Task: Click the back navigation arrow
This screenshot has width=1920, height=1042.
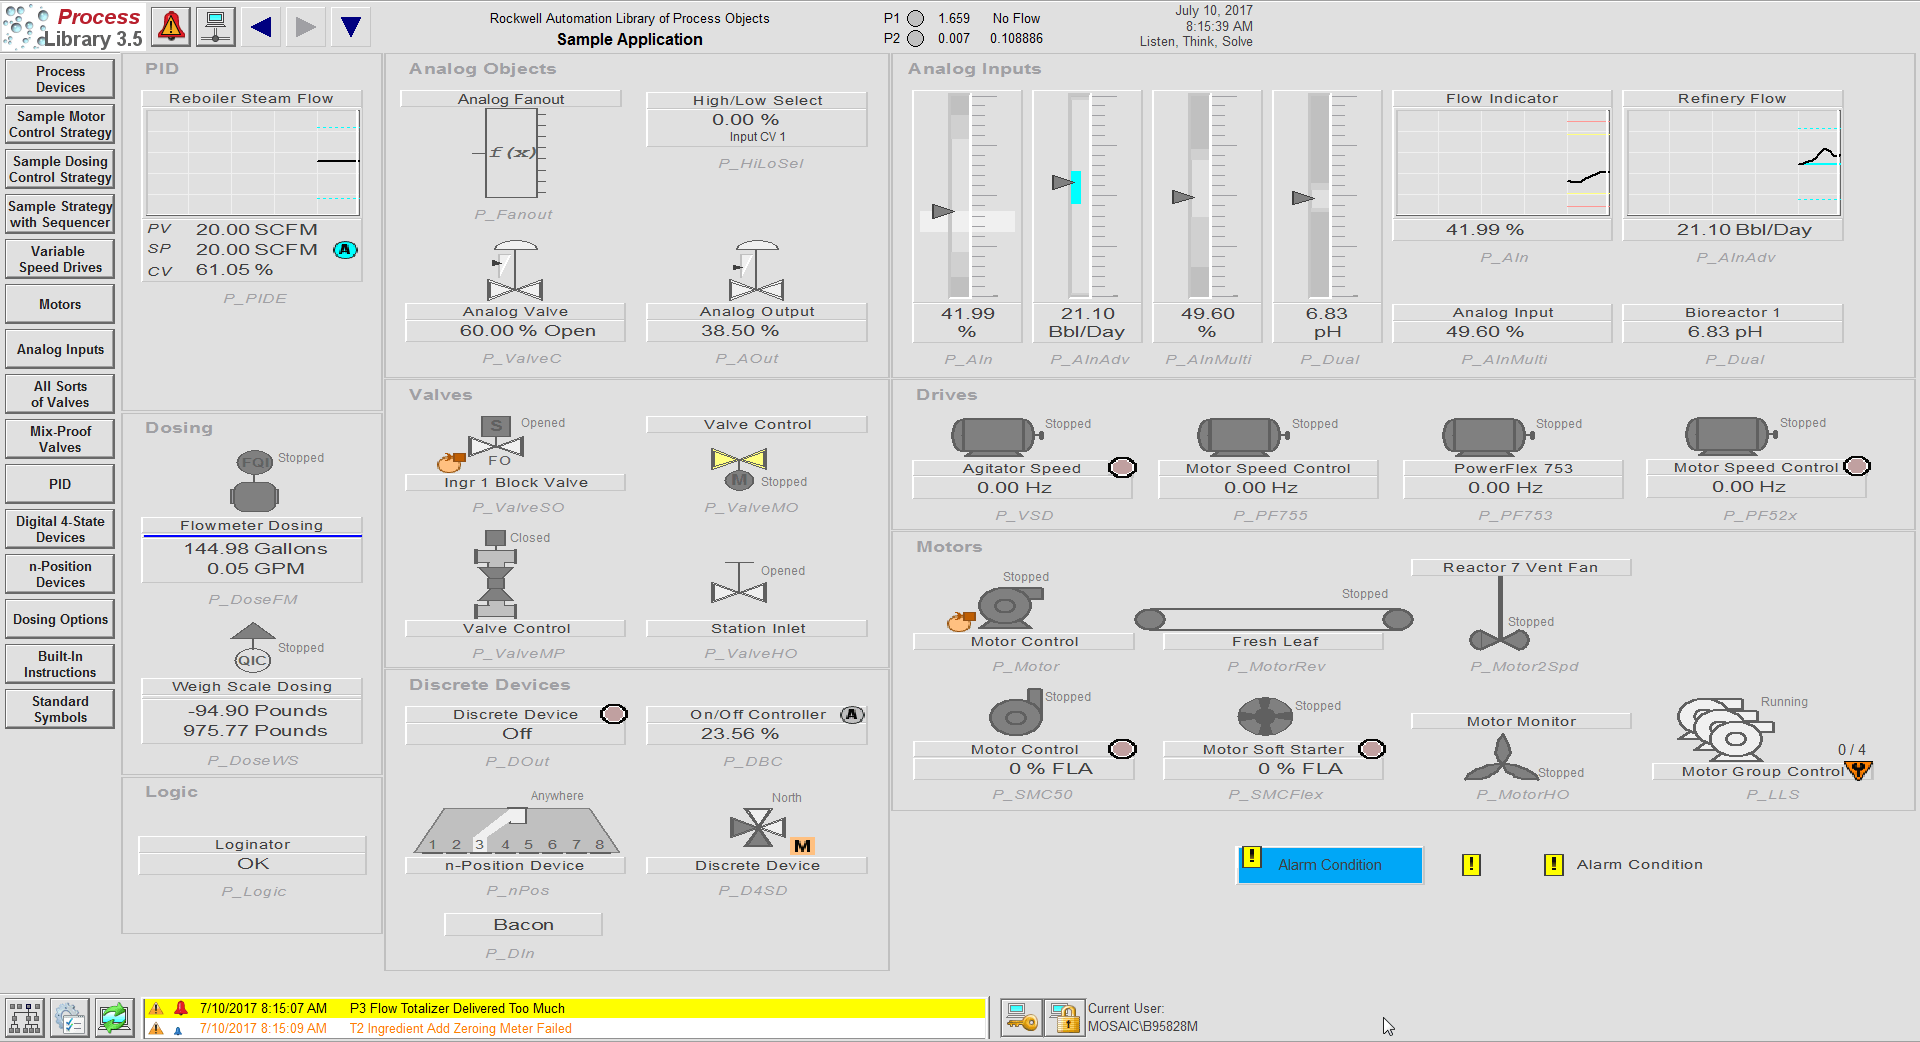Action: coord(261,26)
